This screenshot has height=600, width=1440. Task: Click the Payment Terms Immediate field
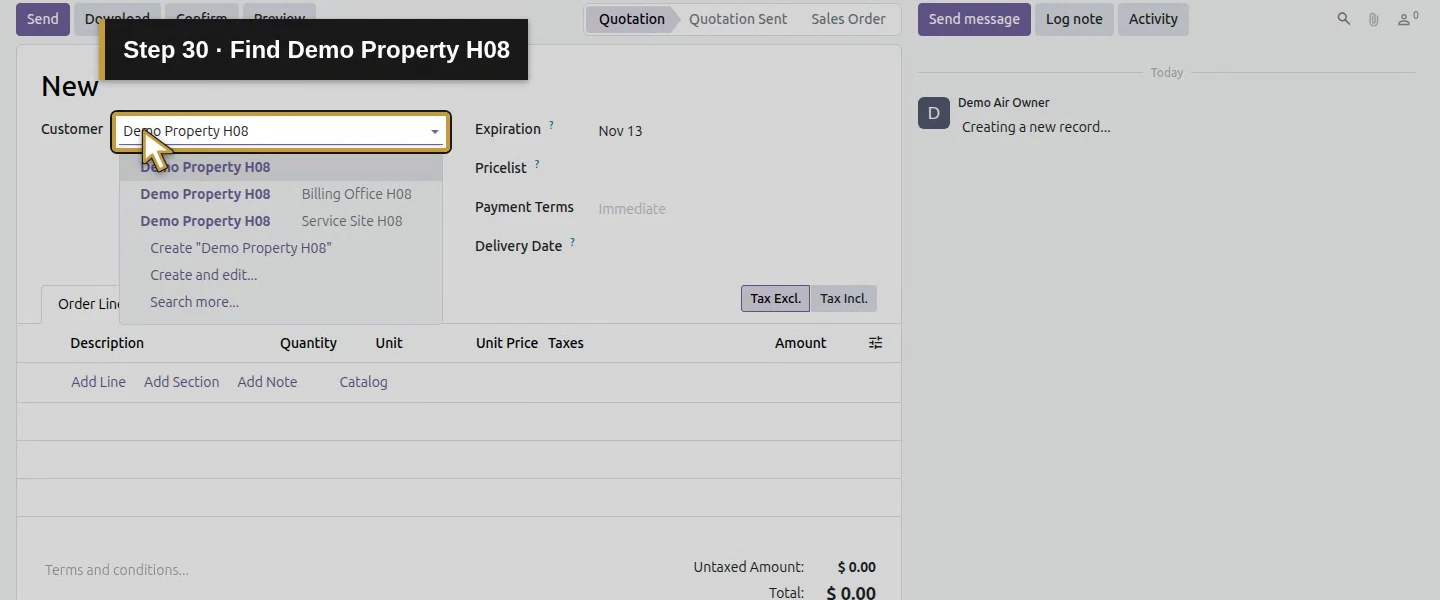click(737, 209)
